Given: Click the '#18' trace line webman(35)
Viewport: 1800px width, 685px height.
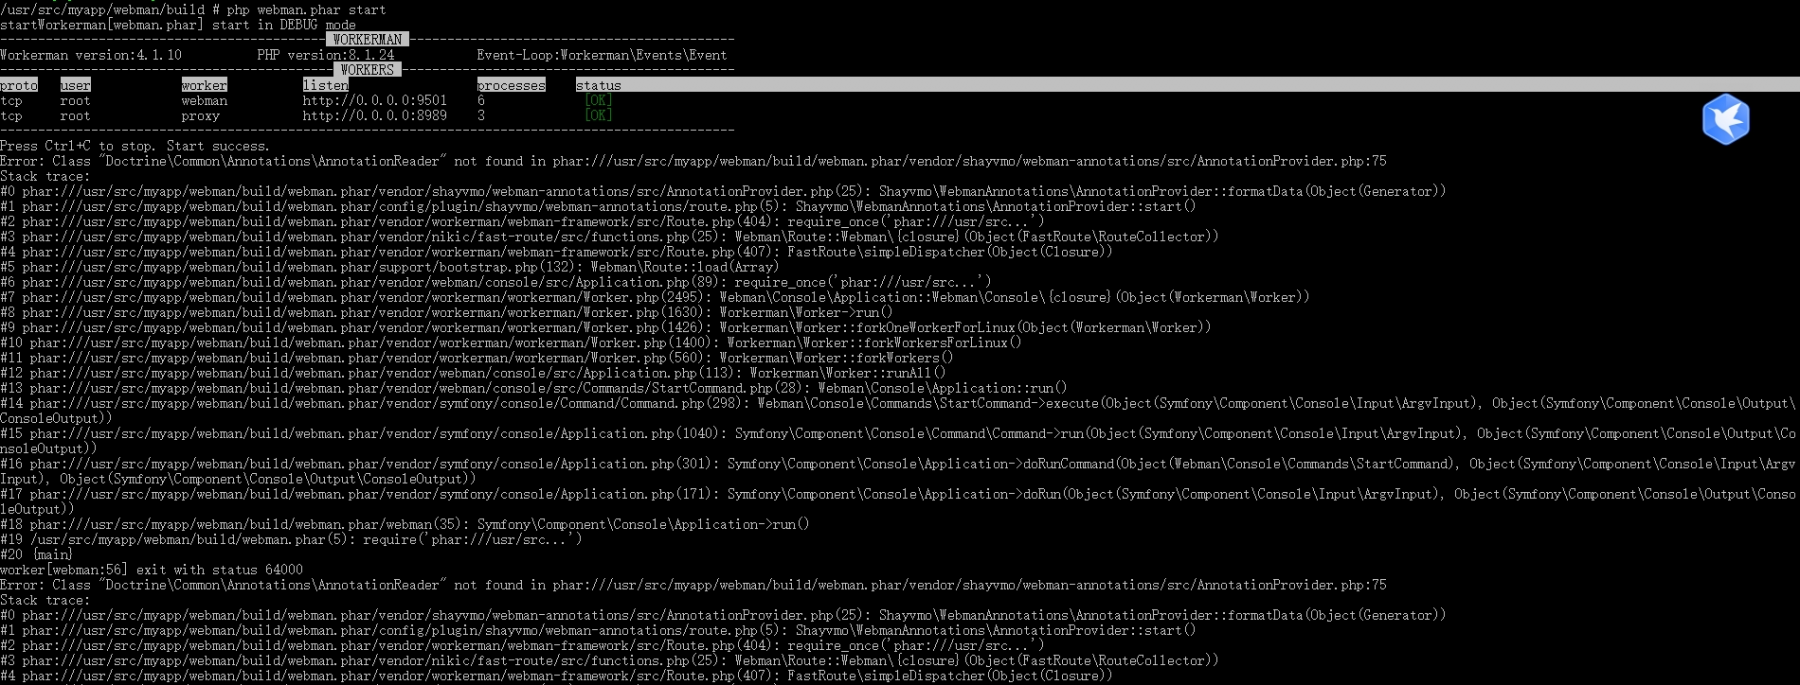Looking at the screenshot, I should 405,524.
